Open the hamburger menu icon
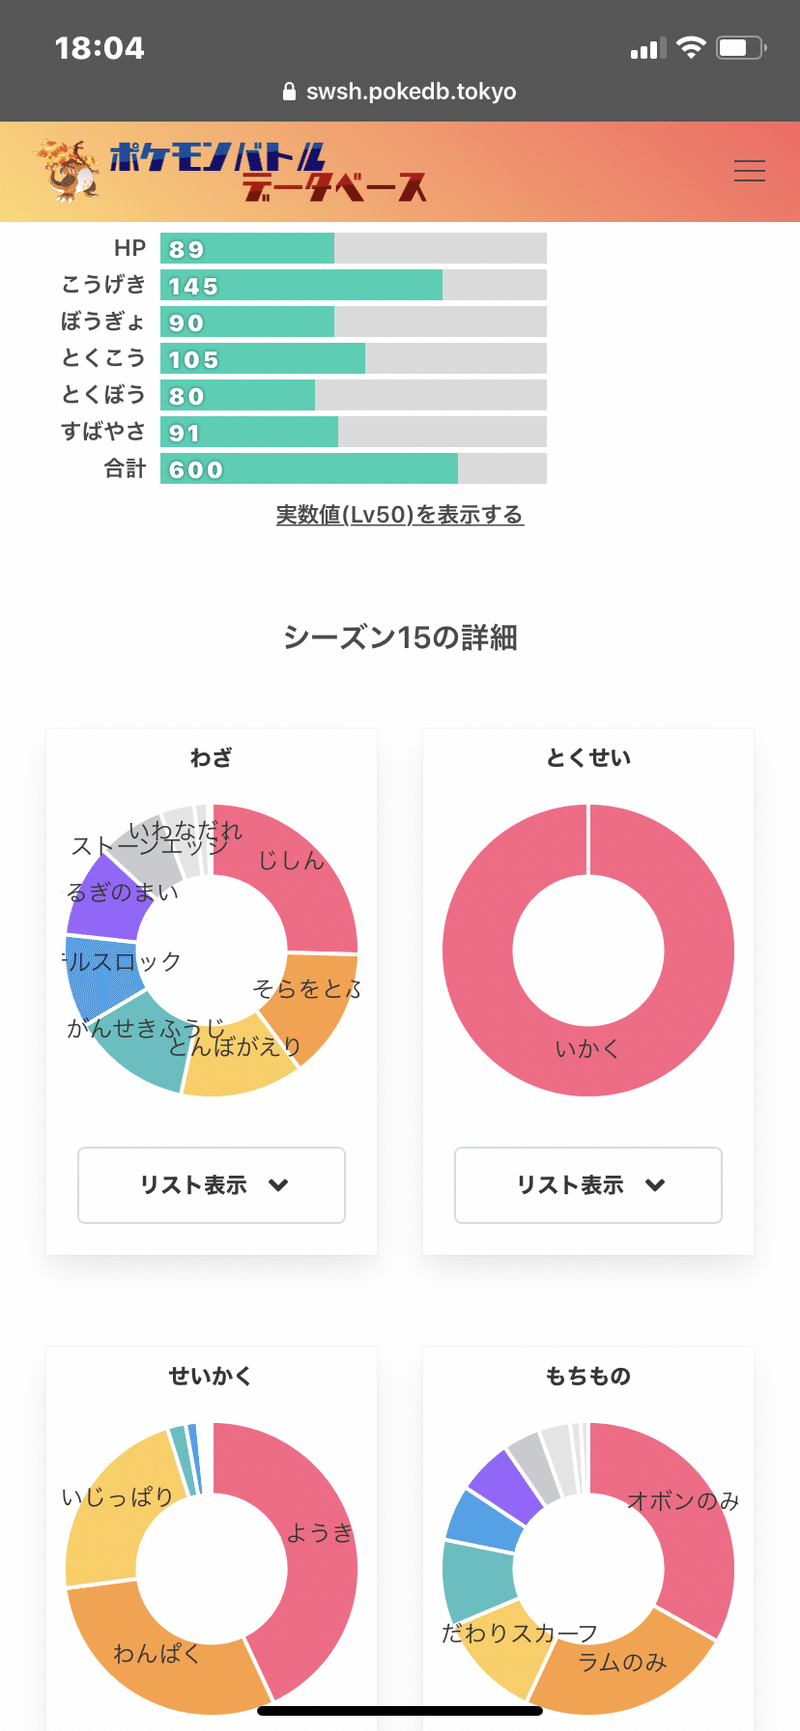This screenshot has width=800, height=1731. (x=749, y=171)
